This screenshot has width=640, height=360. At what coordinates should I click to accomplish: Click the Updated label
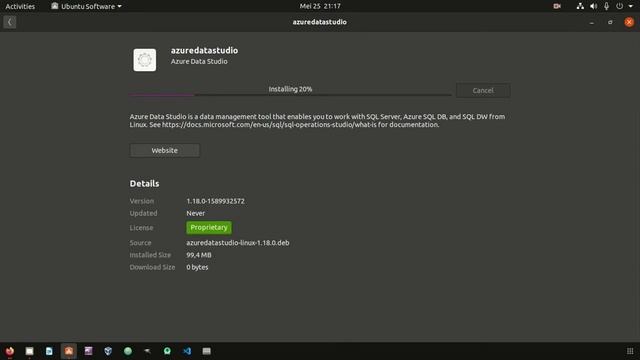click(x=143, y=213)
